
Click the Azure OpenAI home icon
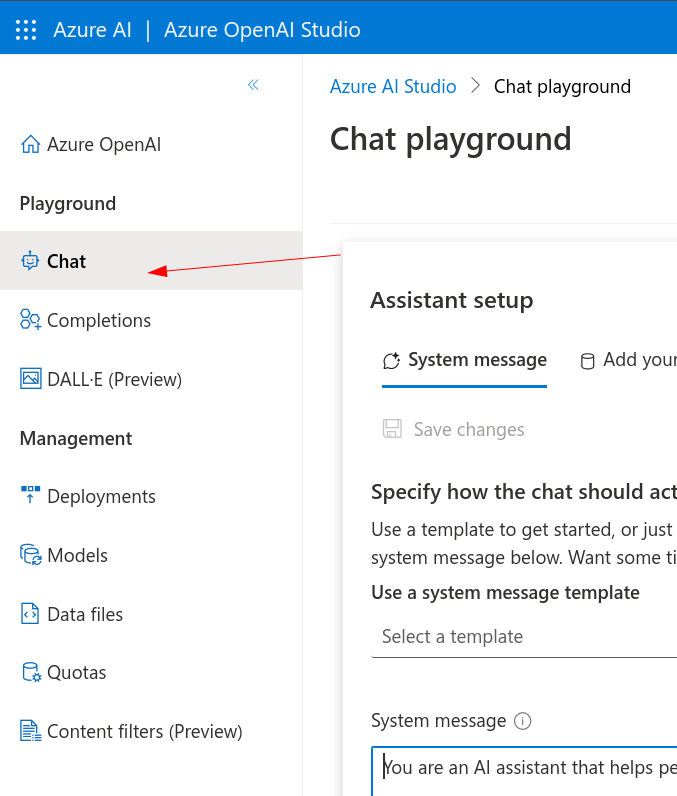[30, 144]
